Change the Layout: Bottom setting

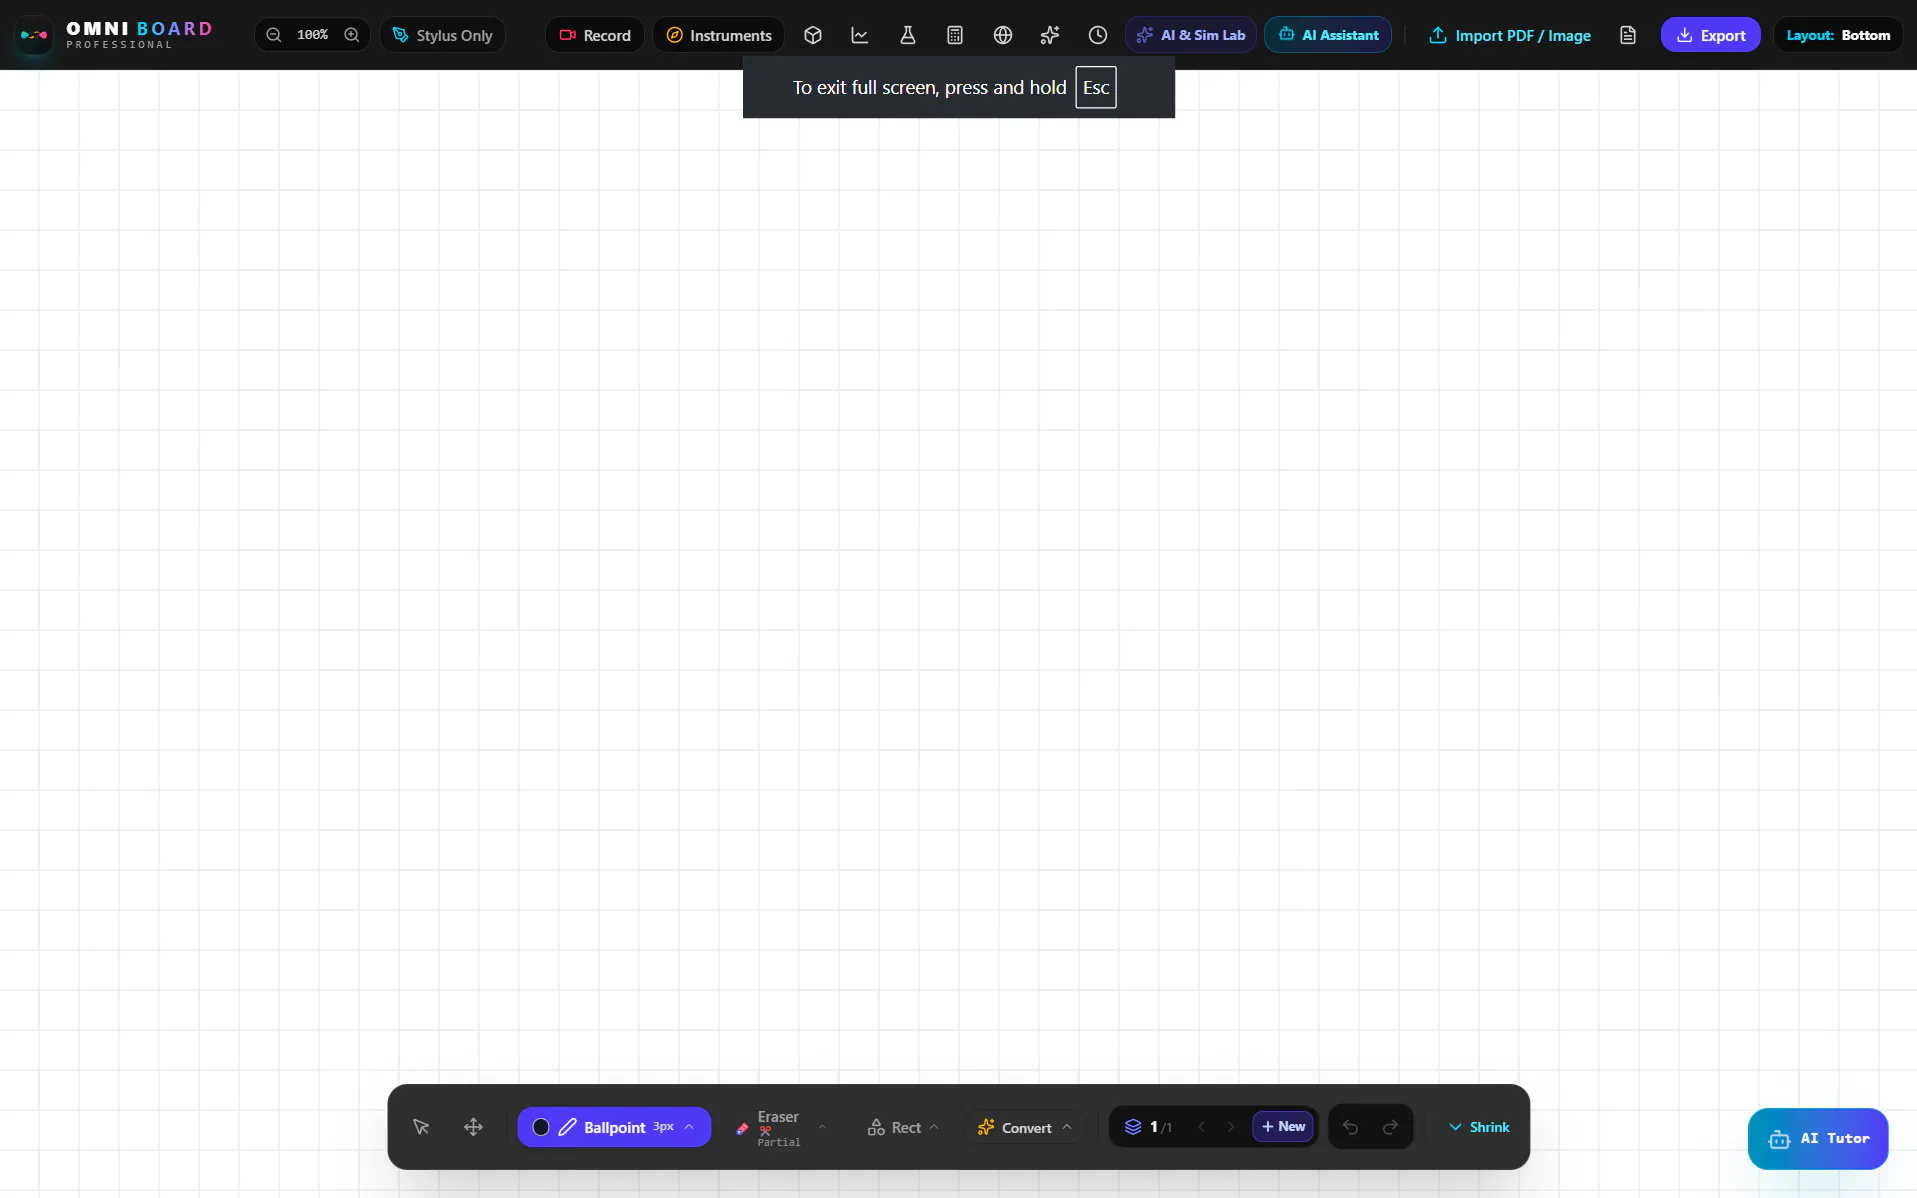tap(1838, 35)
